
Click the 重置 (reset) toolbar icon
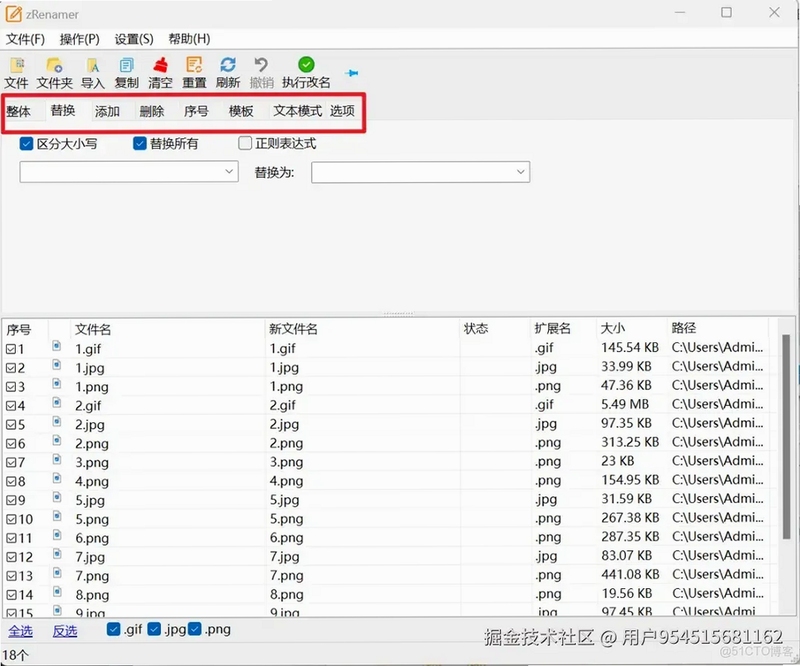pyautogui.click(x=194, y=65)
